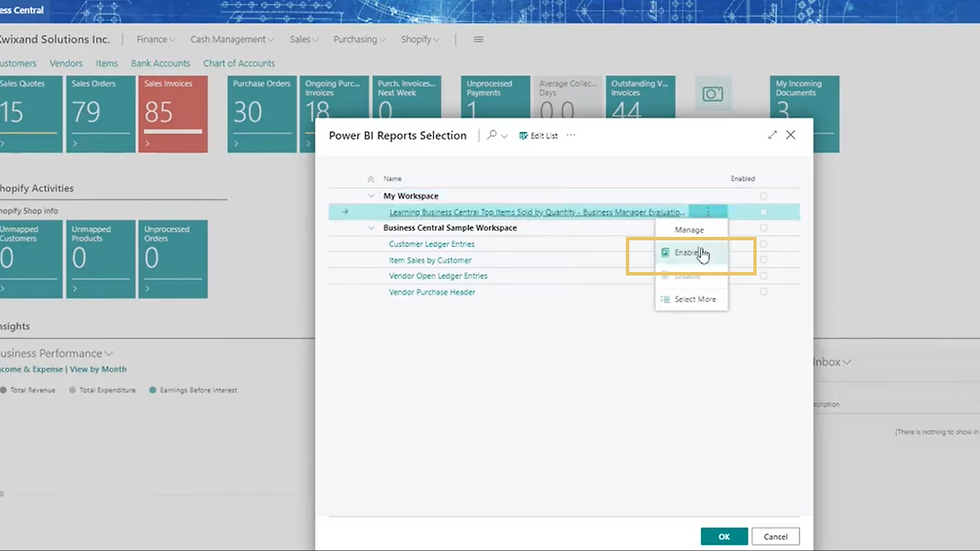
Task: Open the Sales Quotes tile arrow
Action: click(2, 144)
